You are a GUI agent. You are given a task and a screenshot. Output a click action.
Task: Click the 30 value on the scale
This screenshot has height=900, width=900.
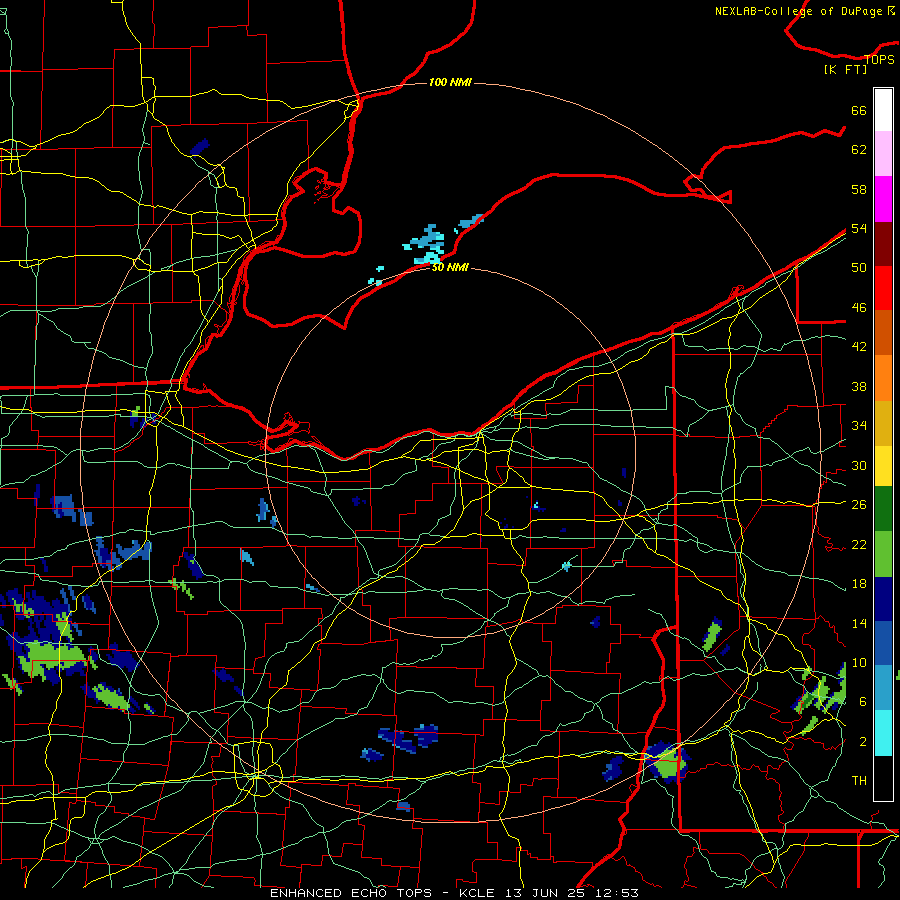pos(859,465)
